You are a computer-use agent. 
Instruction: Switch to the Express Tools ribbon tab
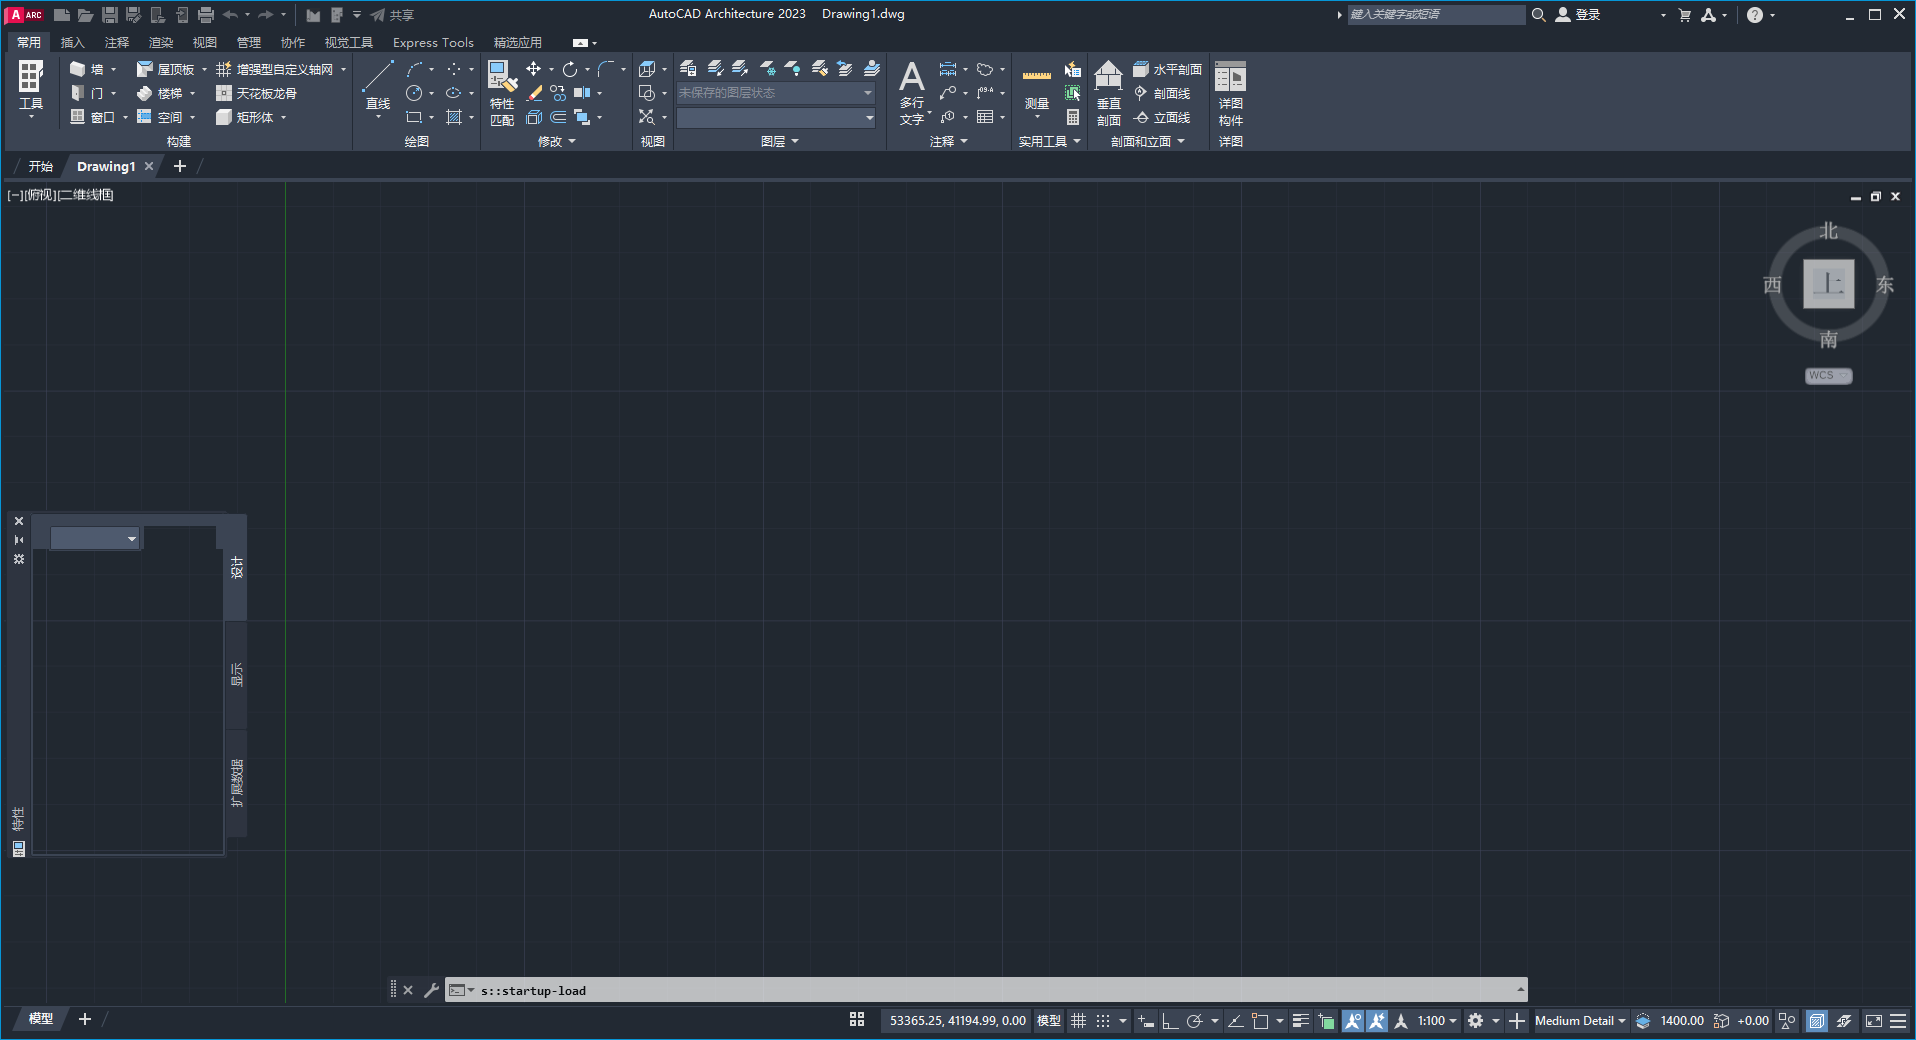tap(433, 42)
